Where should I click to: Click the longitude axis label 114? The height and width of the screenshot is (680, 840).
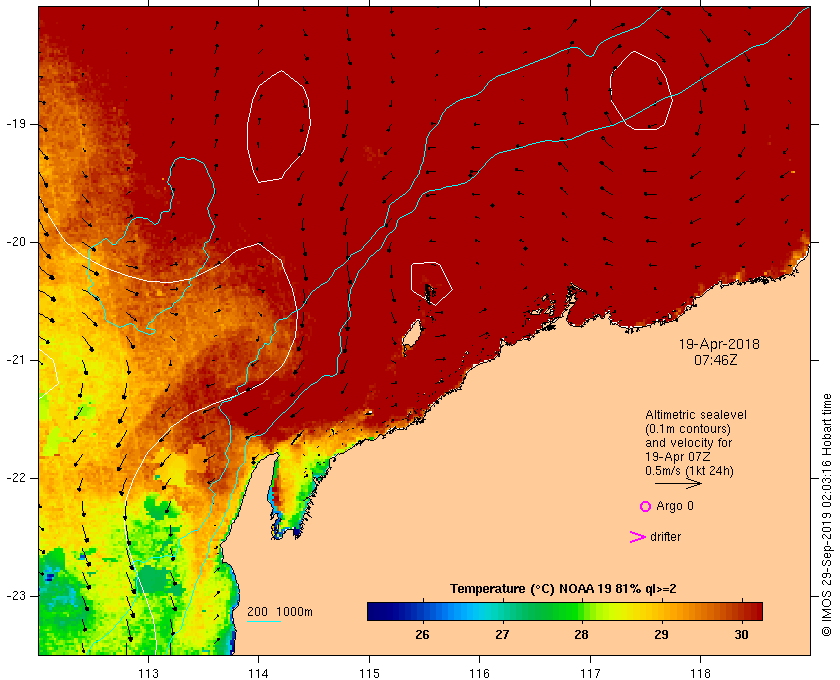click(258, 673)
